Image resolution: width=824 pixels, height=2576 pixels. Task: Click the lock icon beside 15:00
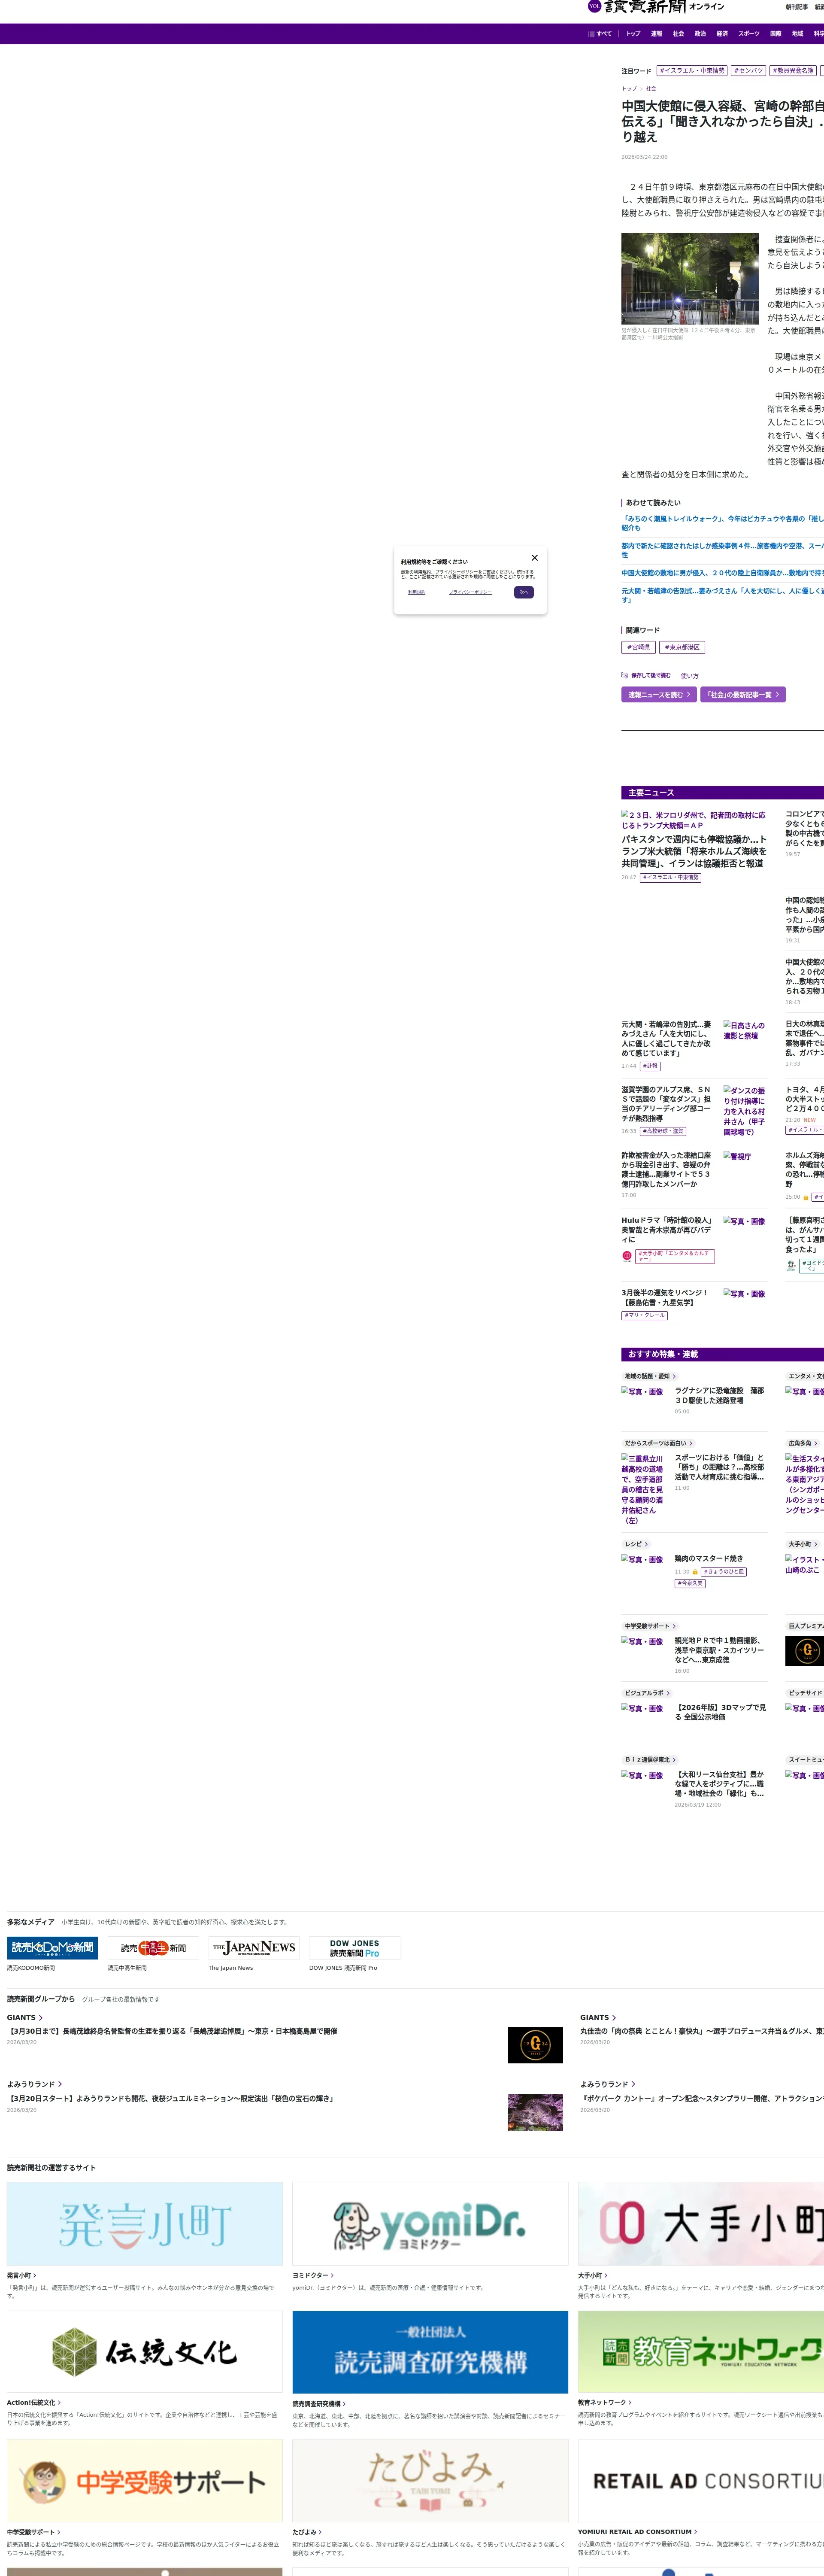click(806, 1197)
